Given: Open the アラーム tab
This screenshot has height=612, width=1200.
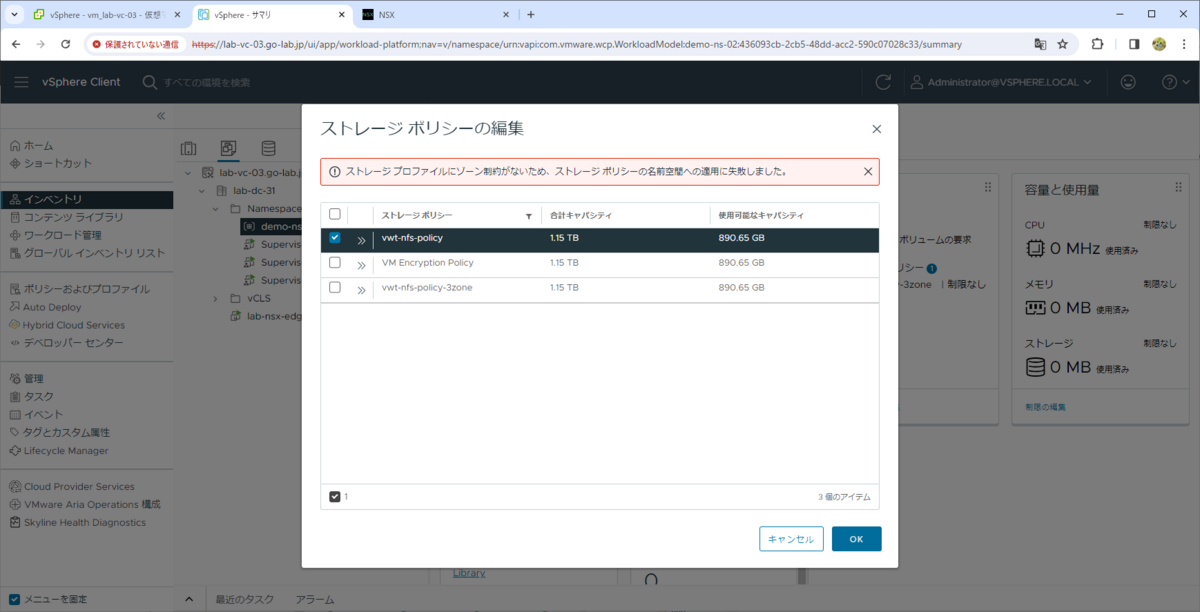Looking at the screenshot, I should click(315, 600).
